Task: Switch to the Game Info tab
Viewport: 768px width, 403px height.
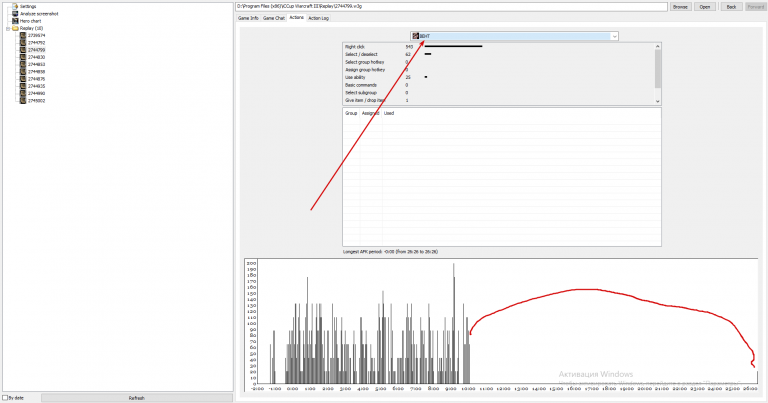Action: point(248,18)
